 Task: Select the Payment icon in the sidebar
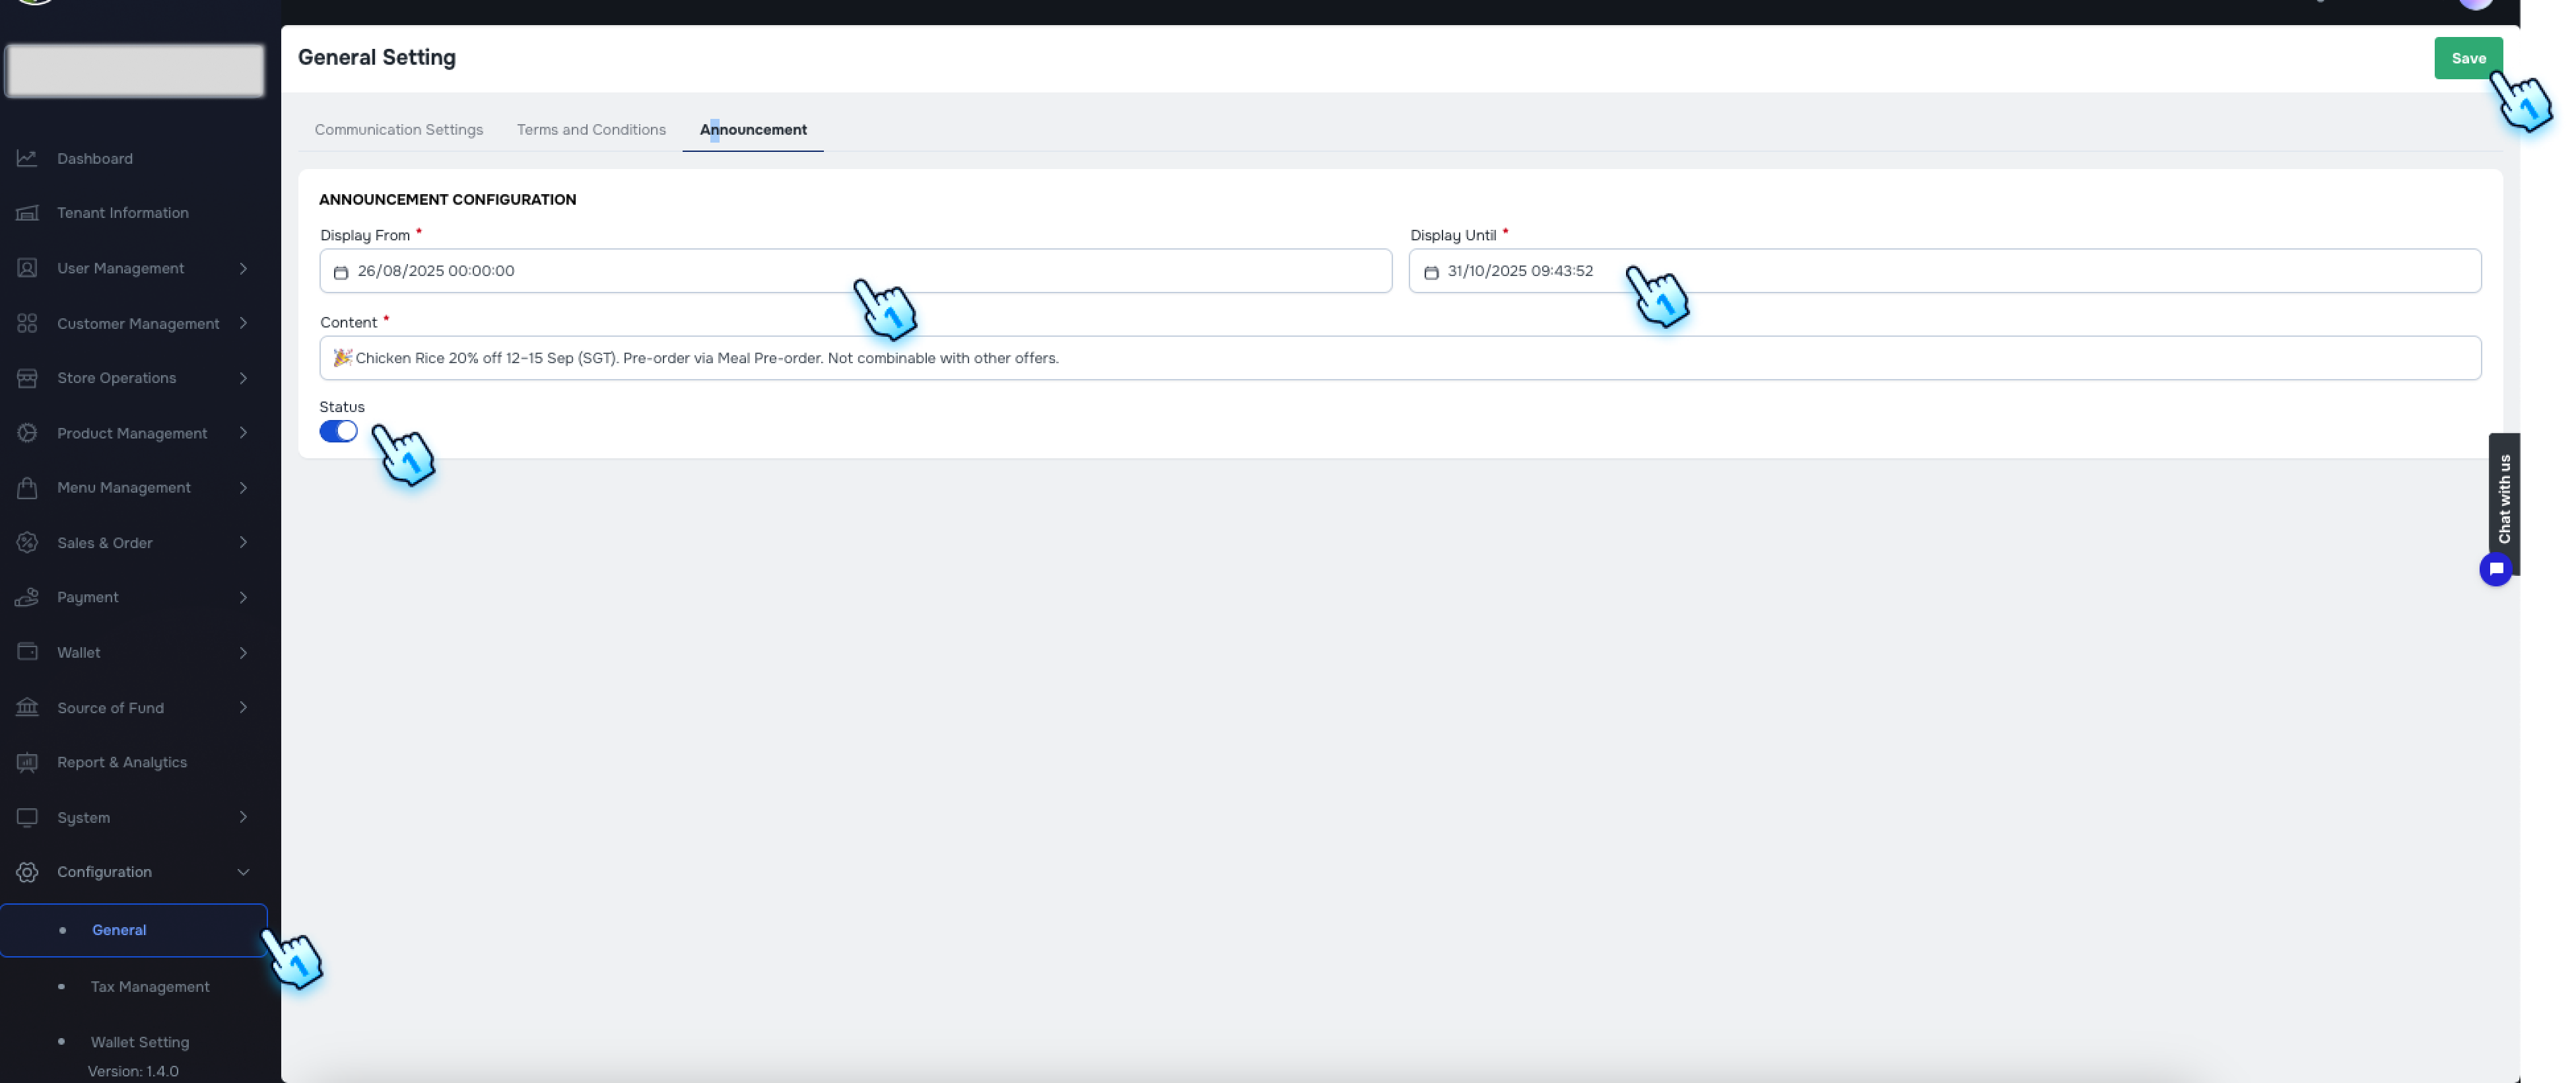[x=27, y=597]
